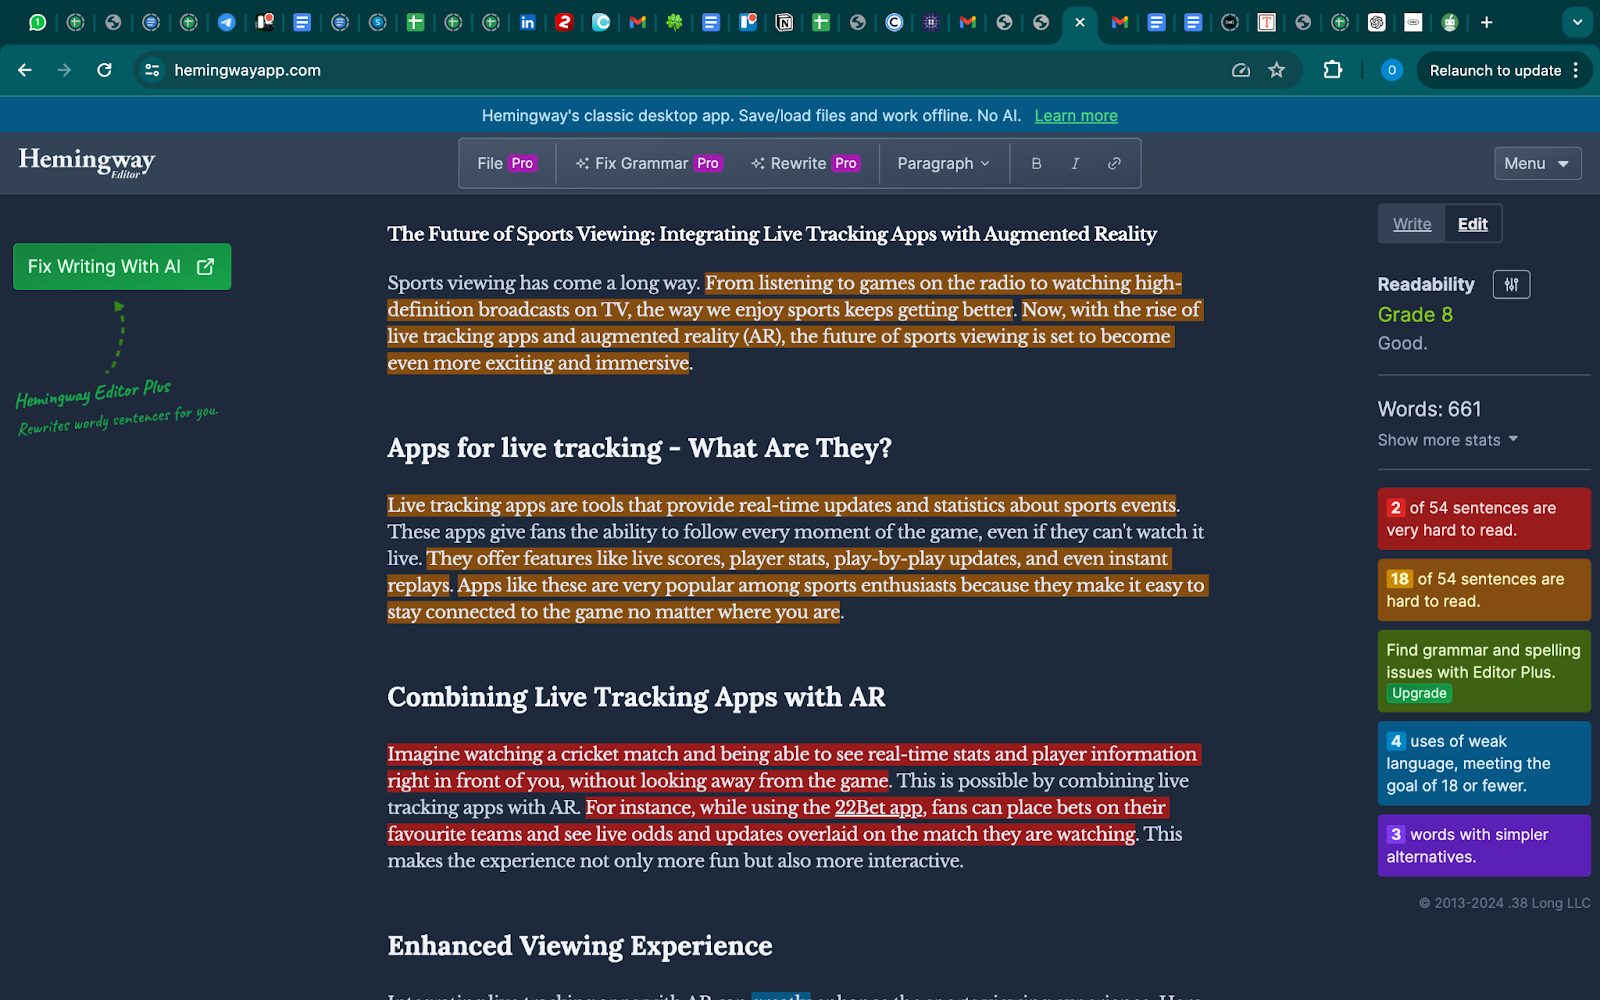The width and height of the screenshot is (1600, 1000).
Task: Open Chrome's three-dot menu
Action: click(x=1576, y=70)
